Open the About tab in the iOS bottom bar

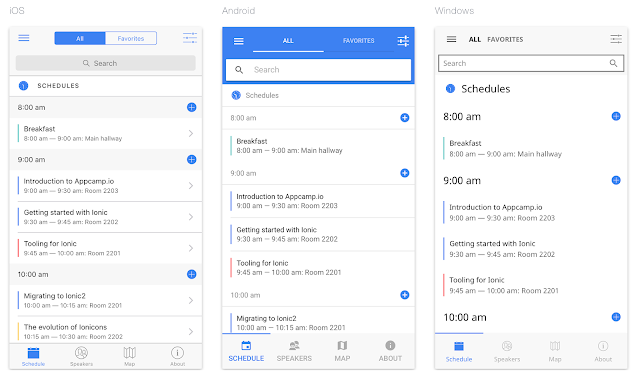[x=178, y=356]
